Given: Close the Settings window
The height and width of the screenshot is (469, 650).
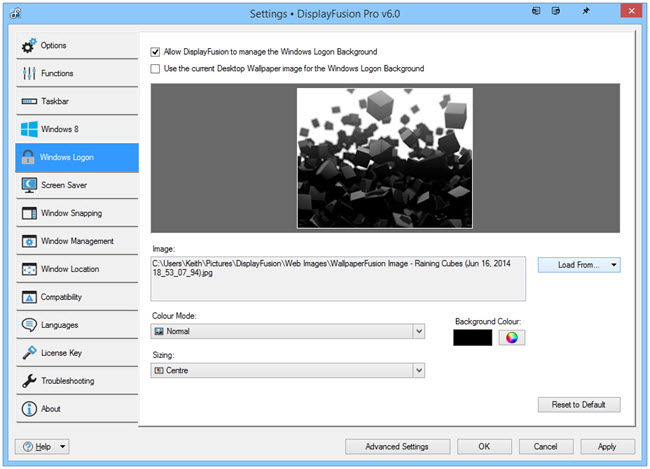Looking at the screenshot, I should click(x=631, y=11).
